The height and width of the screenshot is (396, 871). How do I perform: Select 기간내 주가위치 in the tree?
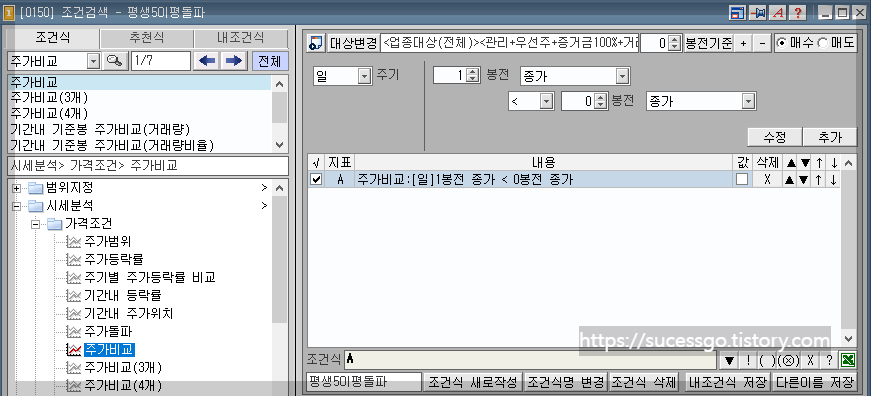pos(128,314)
